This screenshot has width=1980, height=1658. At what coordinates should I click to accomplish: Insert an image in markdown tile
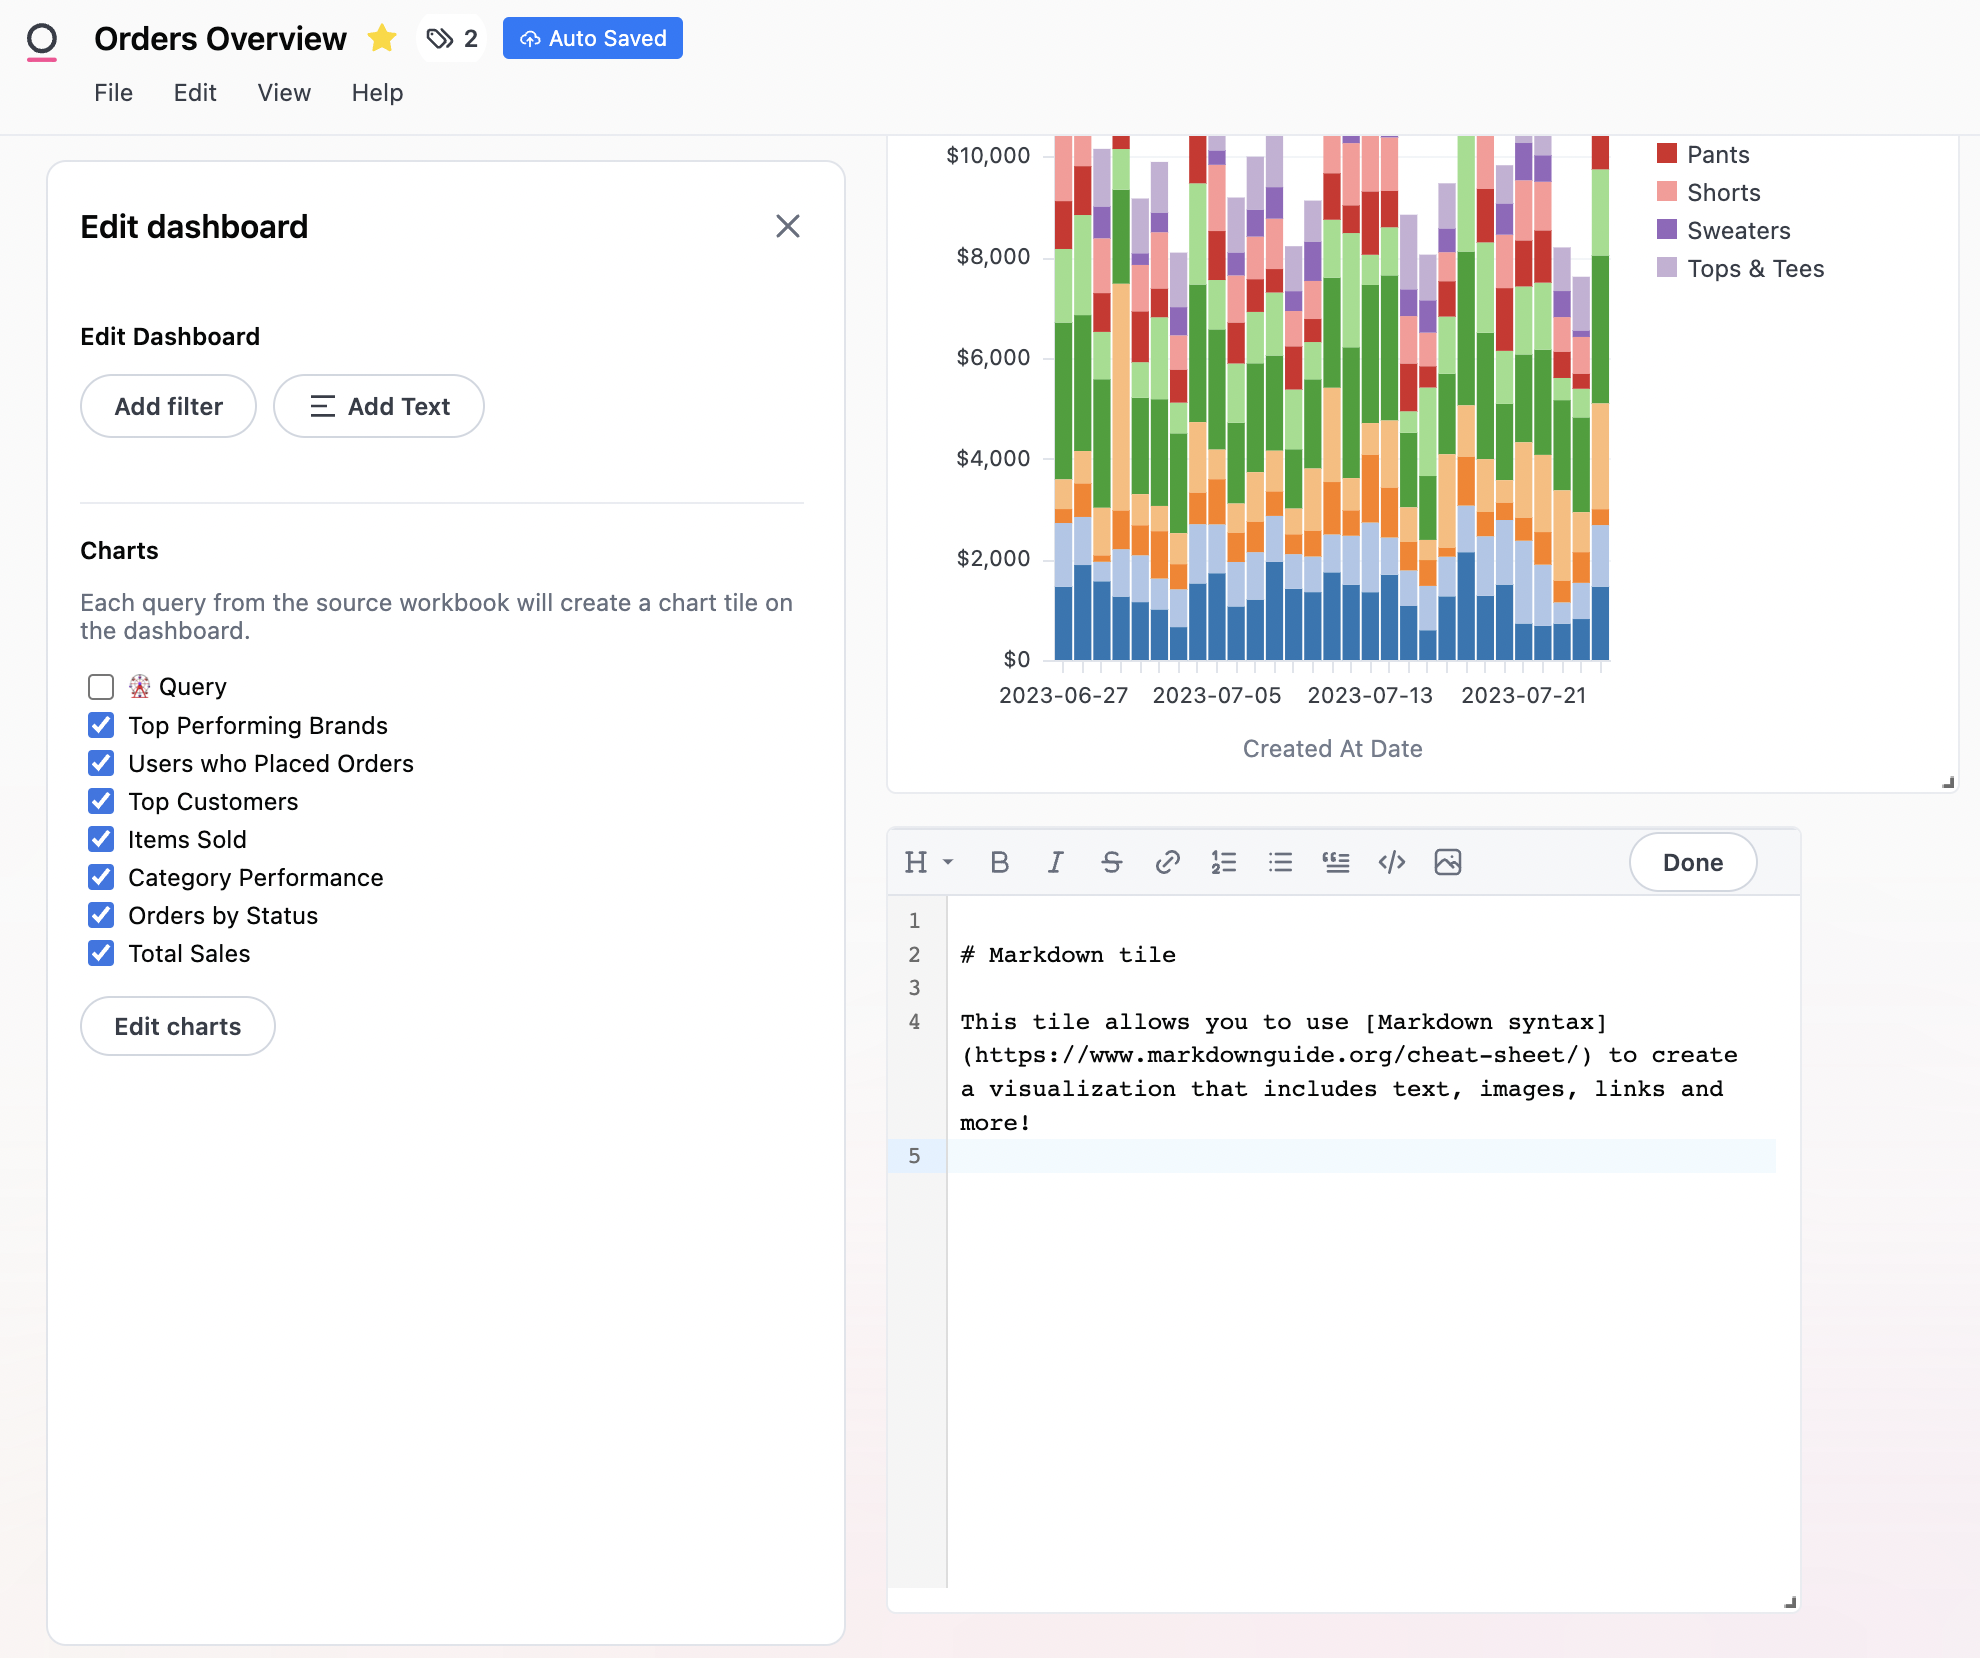(1448, 862)
